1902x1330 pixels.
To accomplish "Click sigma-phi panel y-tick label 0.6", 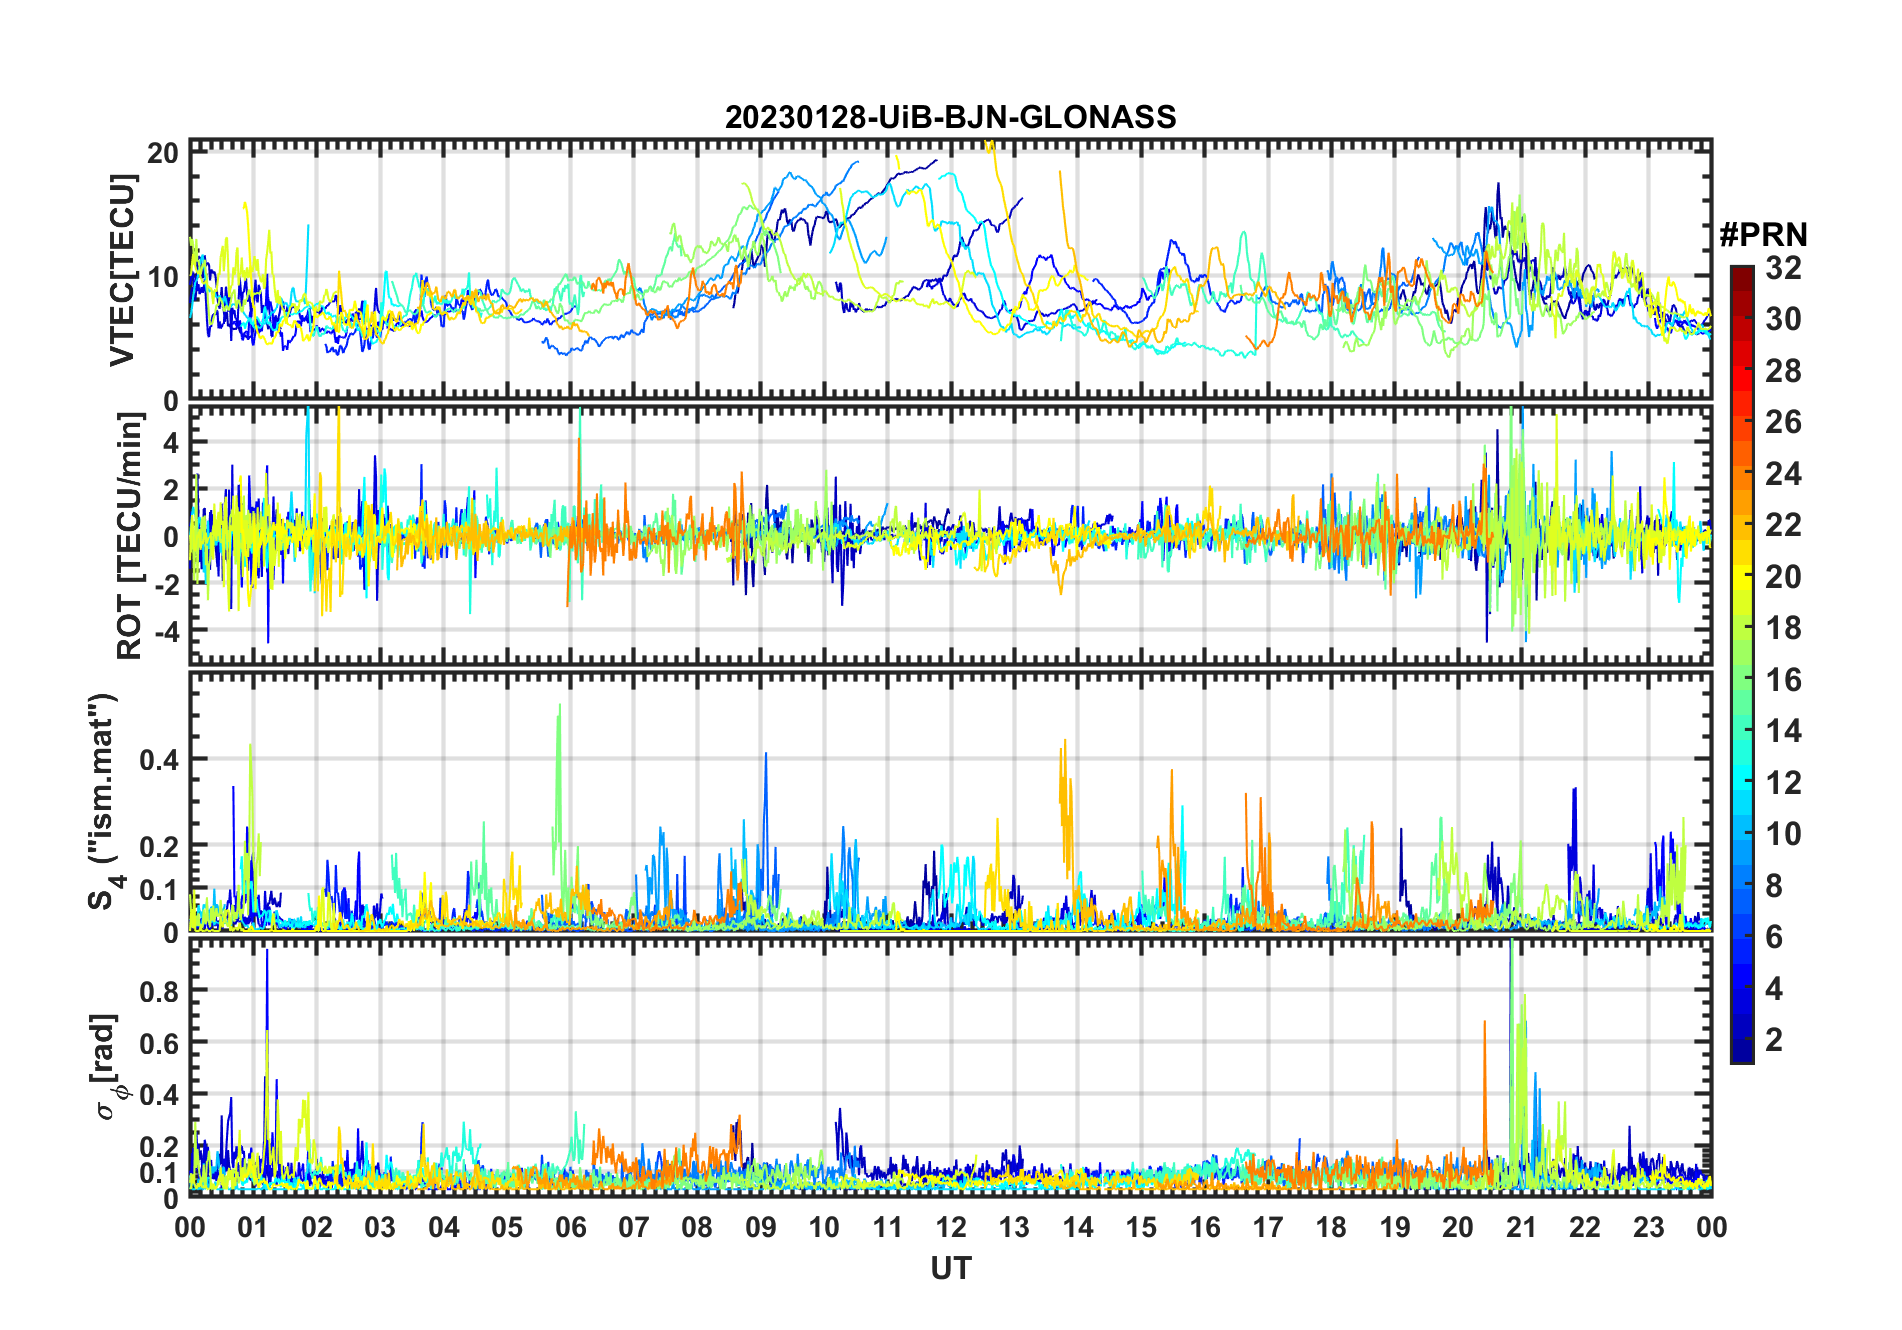I will (x=160, y=1043).
